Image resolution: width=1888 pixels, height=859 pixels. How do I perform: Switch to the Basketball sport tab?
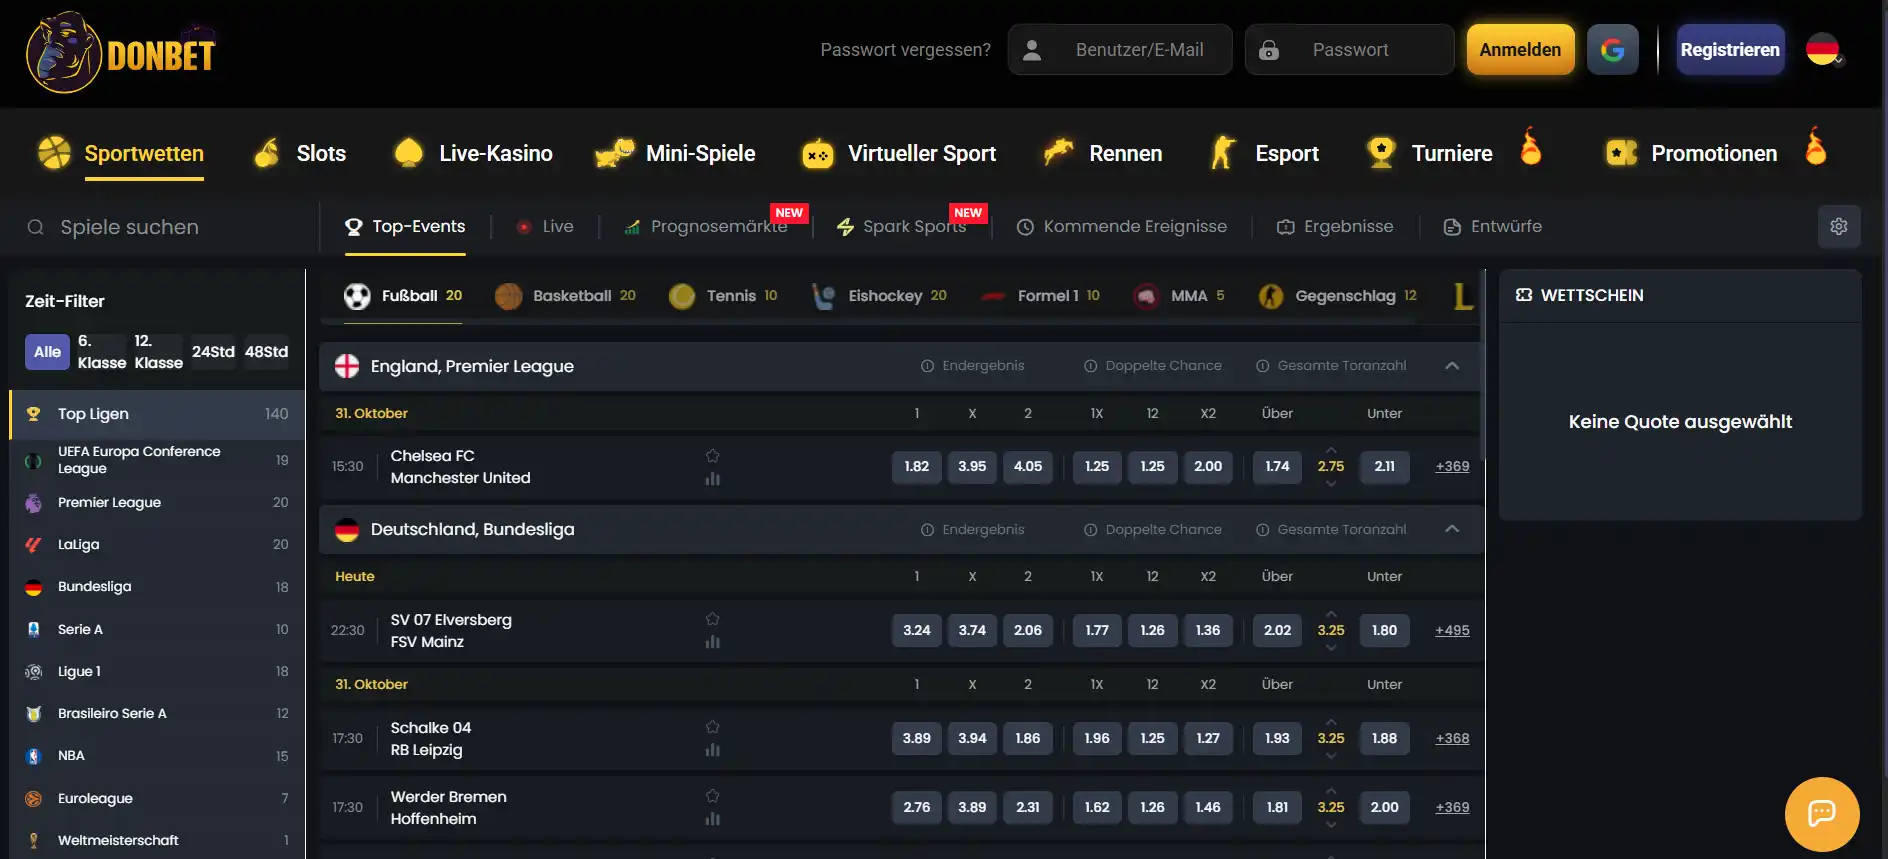point(565,296)
